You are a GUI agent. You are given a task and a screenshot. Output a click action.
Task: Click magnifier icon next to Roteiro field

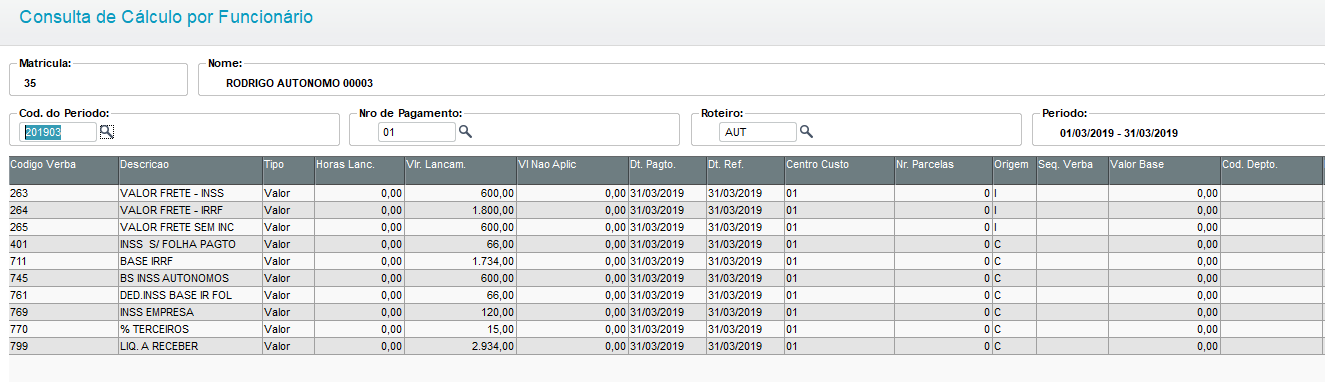[806, 131]
